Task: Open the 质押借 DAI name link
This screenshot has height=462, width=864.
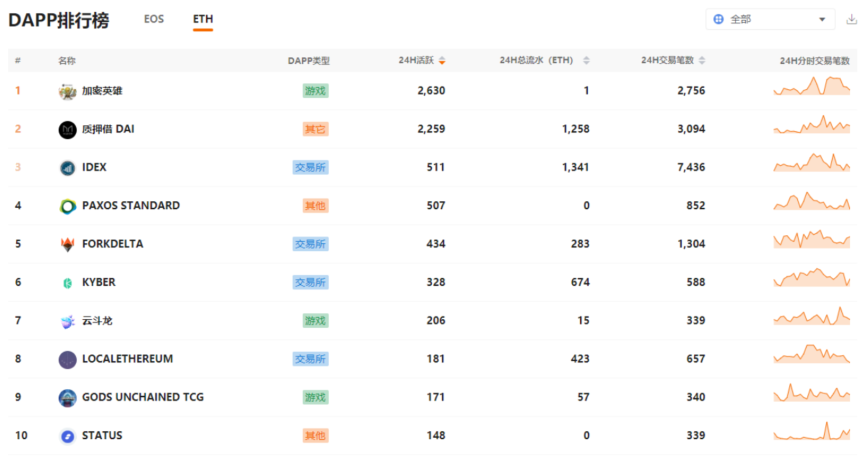Action: click(x=108, y=129)
